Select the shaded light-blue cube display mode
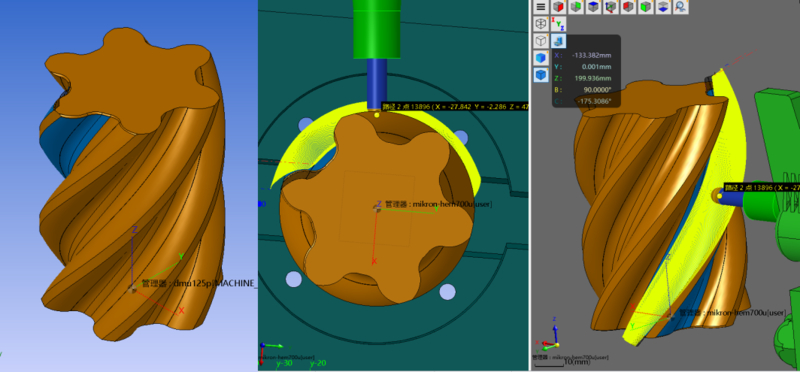 541,58
